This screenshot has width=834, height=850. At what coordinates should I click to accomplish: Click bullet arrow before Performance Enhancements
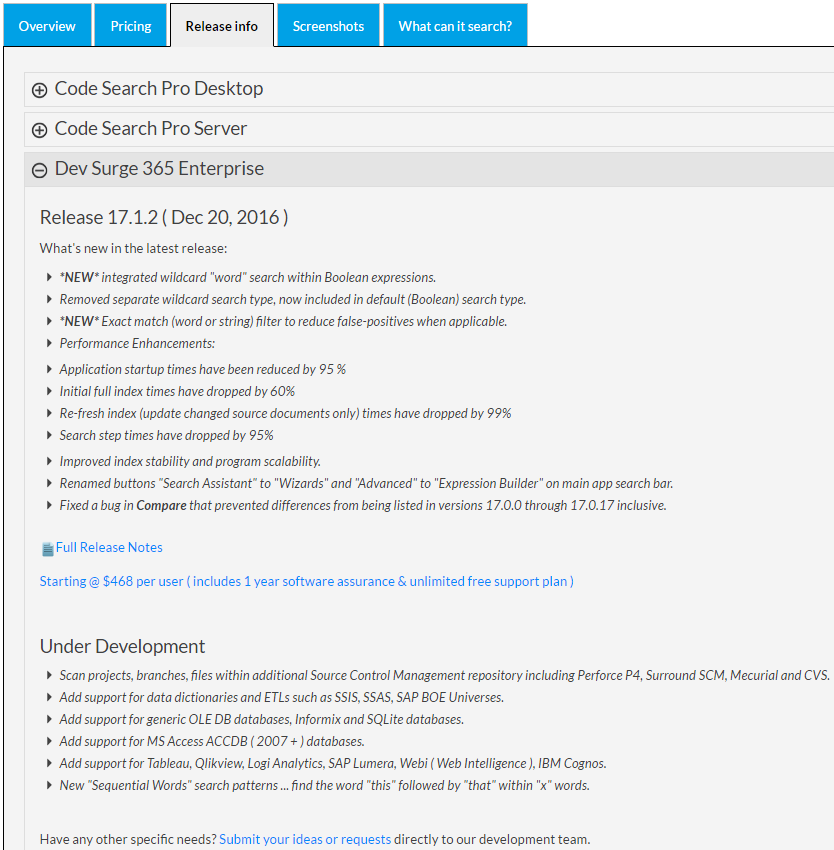coord(49,343)
